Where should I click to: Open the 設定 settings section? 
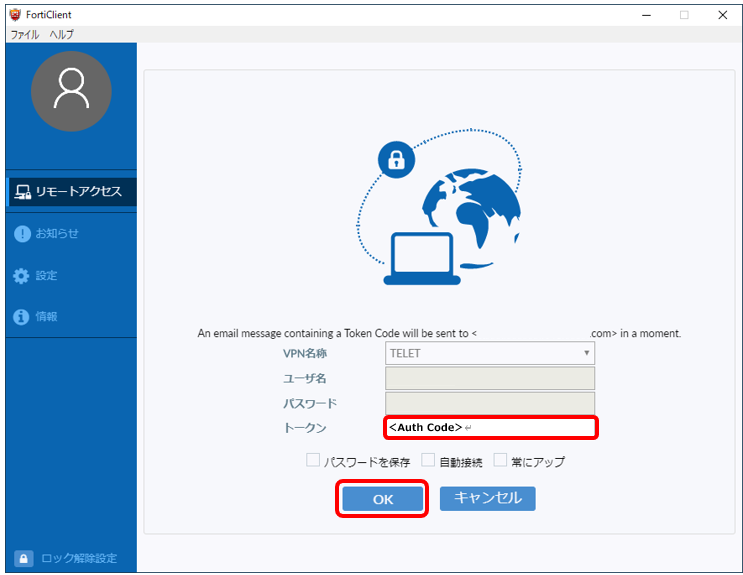[x=36, y=275]
